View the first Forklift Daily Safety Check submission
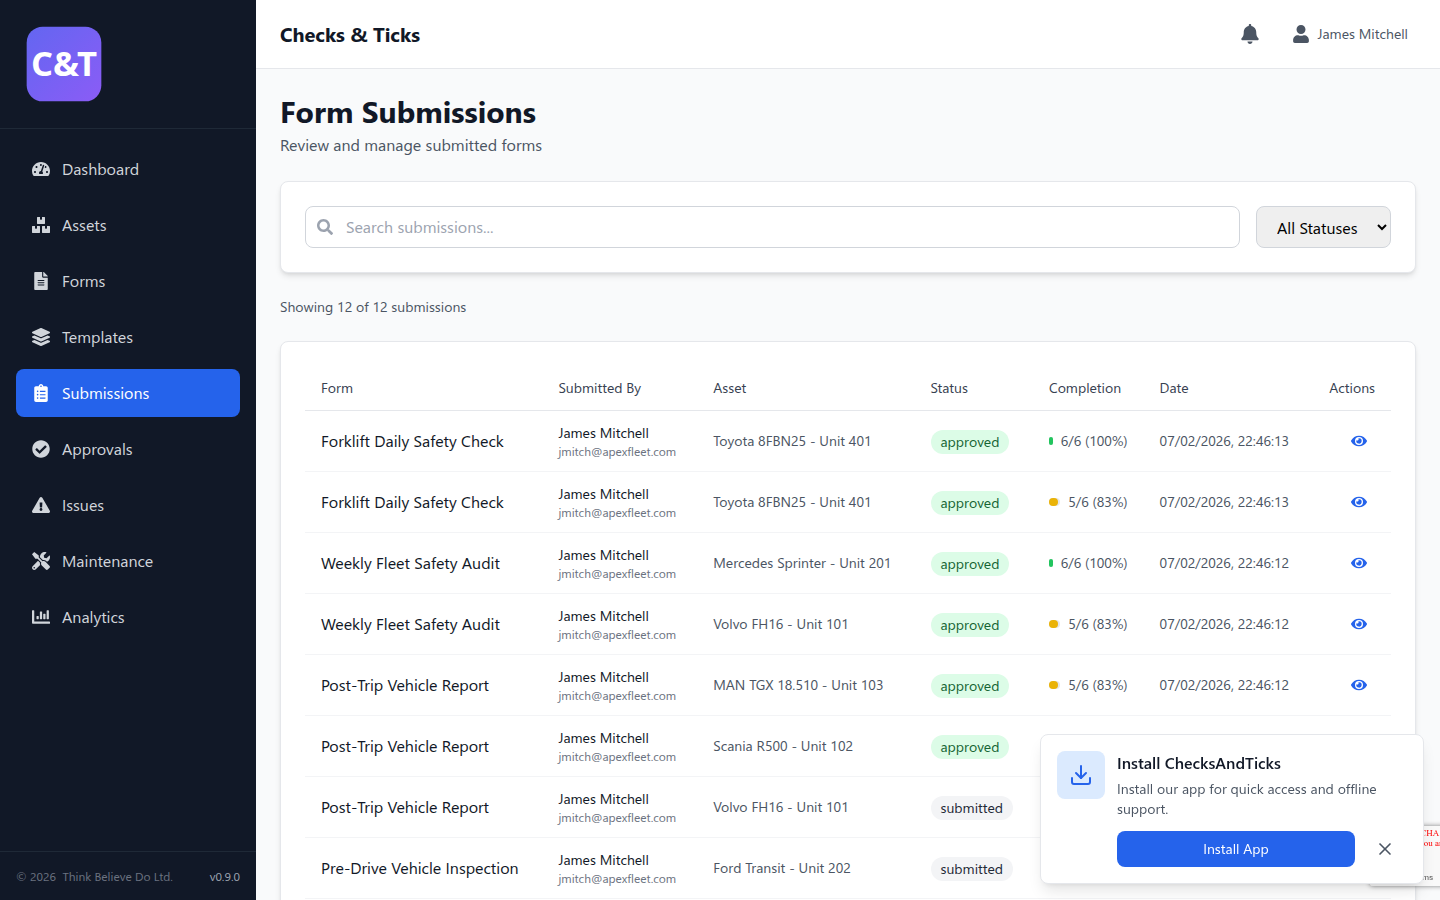This screenshot has width=1440, height=900. point(1358,441)
